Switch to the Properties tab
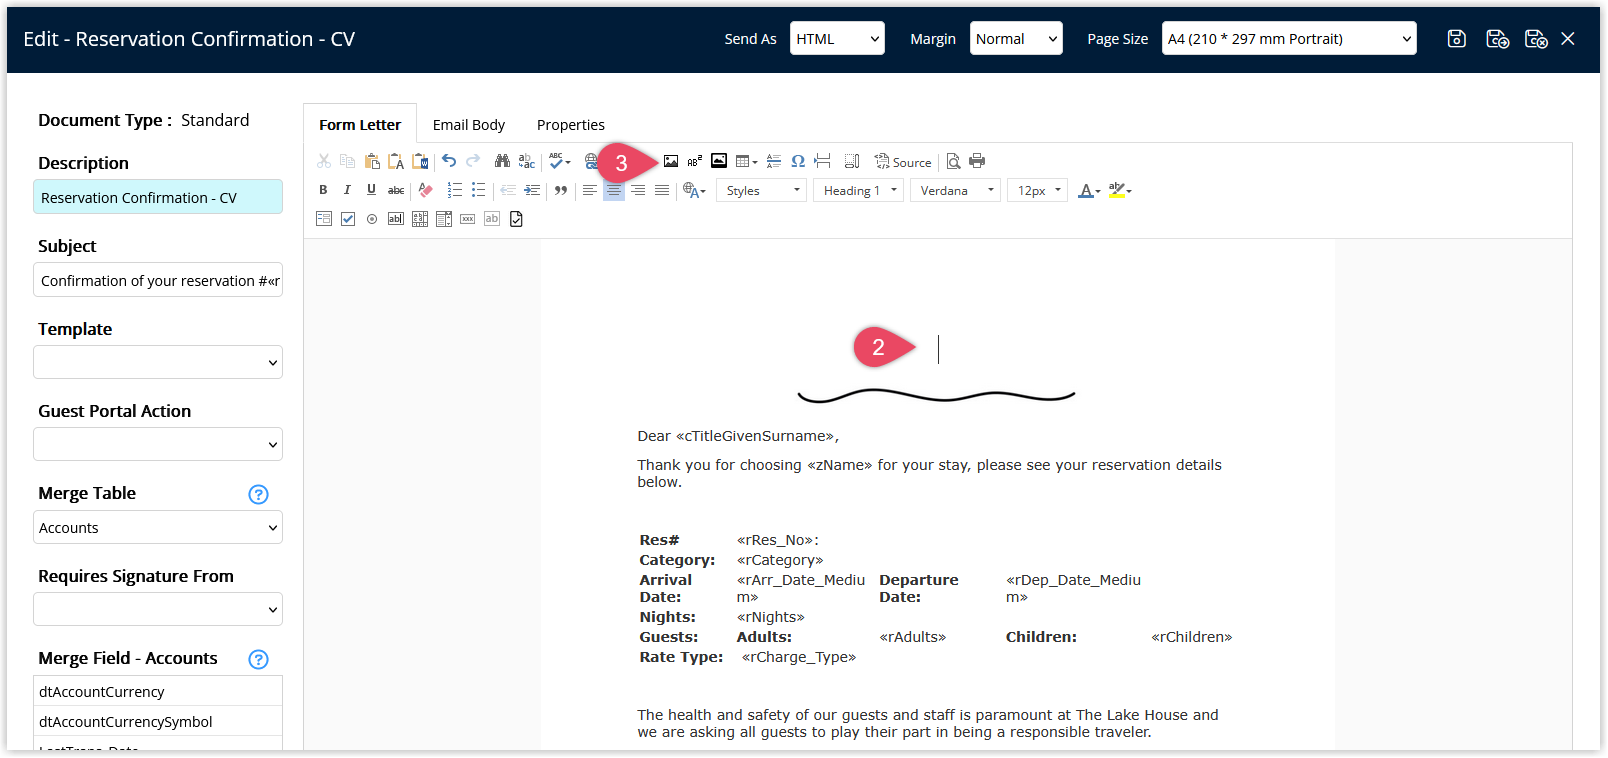 tap(571, 125)
